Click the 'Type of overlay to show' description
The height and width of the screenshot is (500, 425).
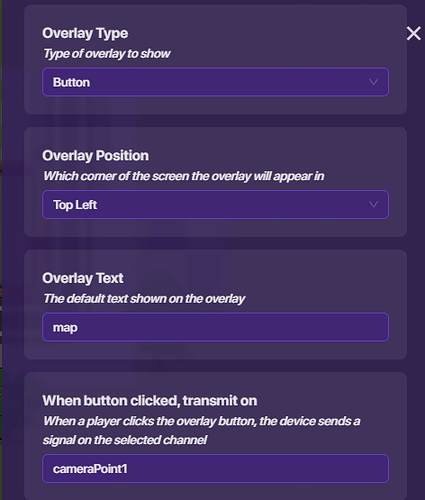[107, 54]
